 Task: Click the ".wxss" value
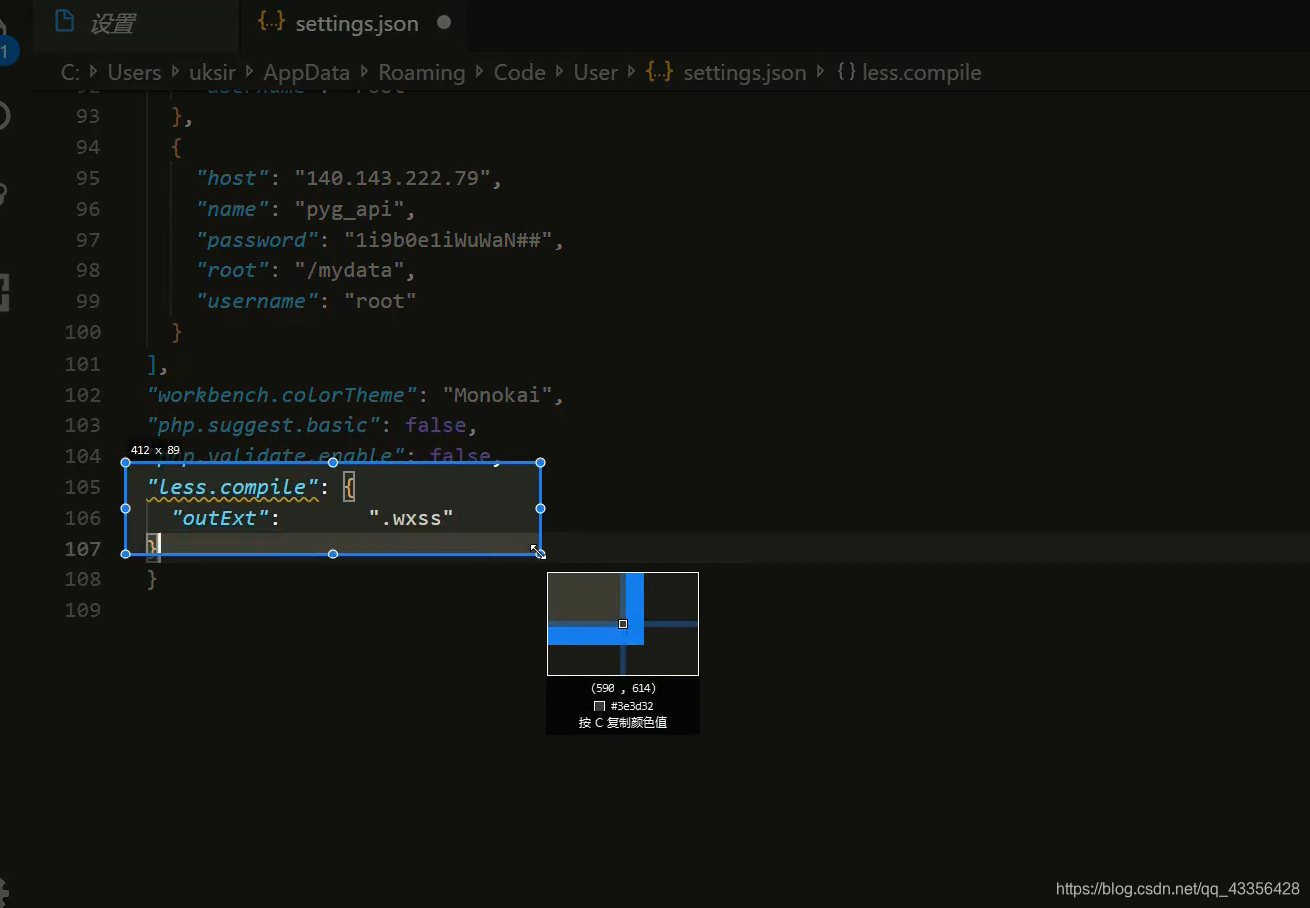[x=411, y=518]
